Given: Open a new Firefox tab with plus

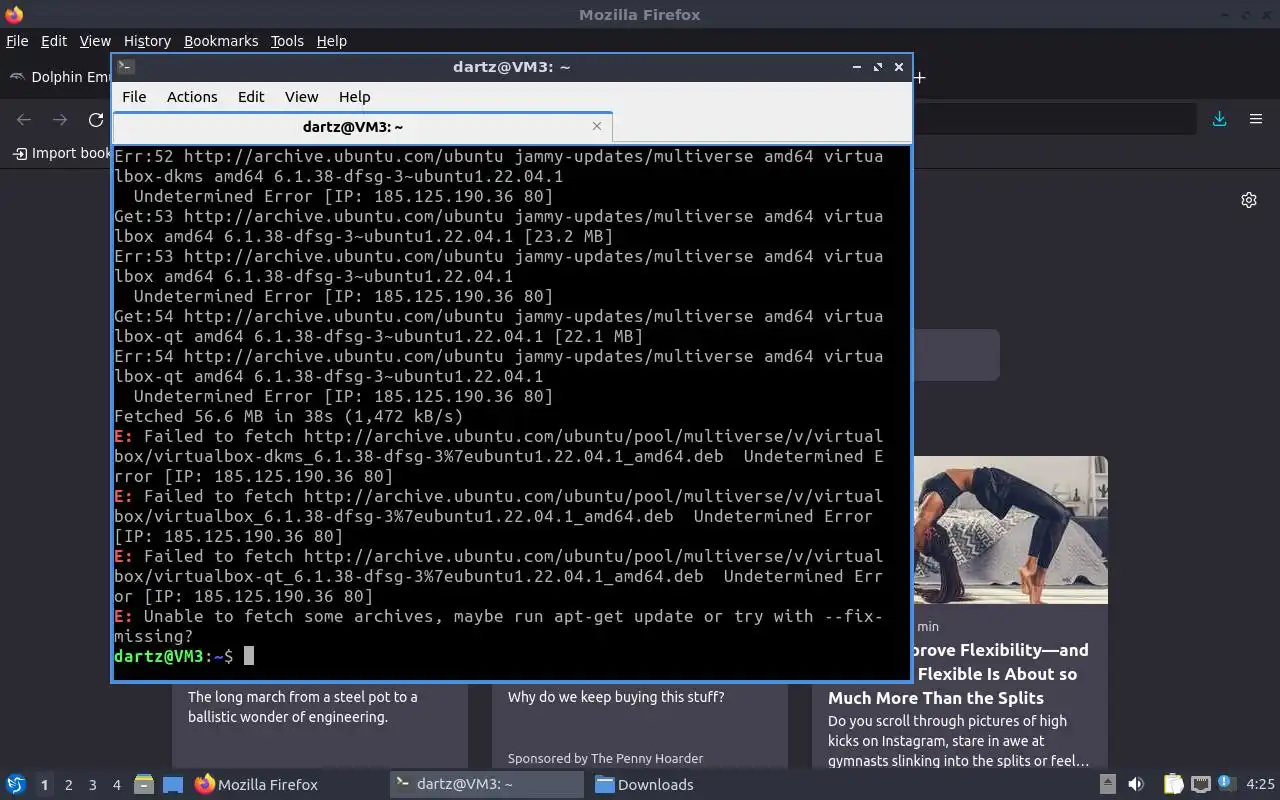Looking at the screenshot, I should pyautogui.click(x=919, y=77).
